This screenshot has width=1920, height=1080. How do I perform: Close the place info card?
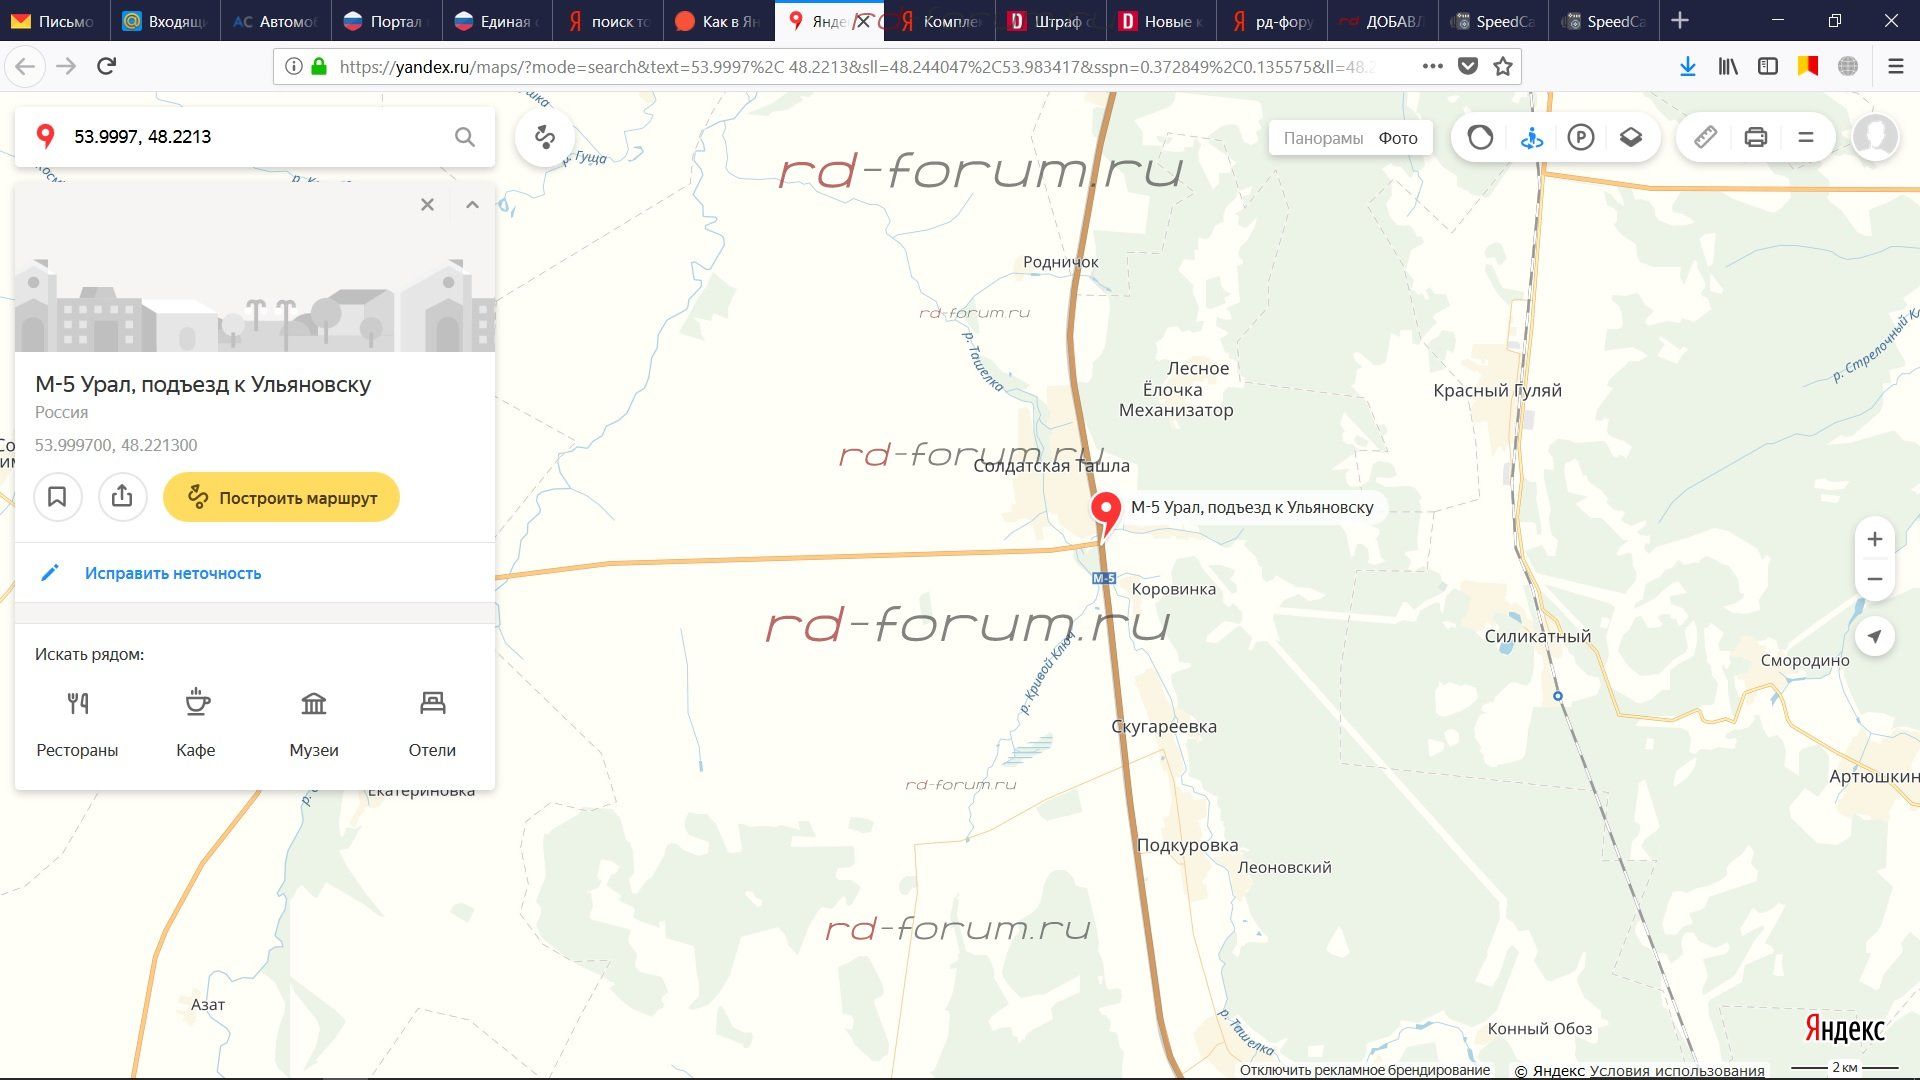[427, 205]
